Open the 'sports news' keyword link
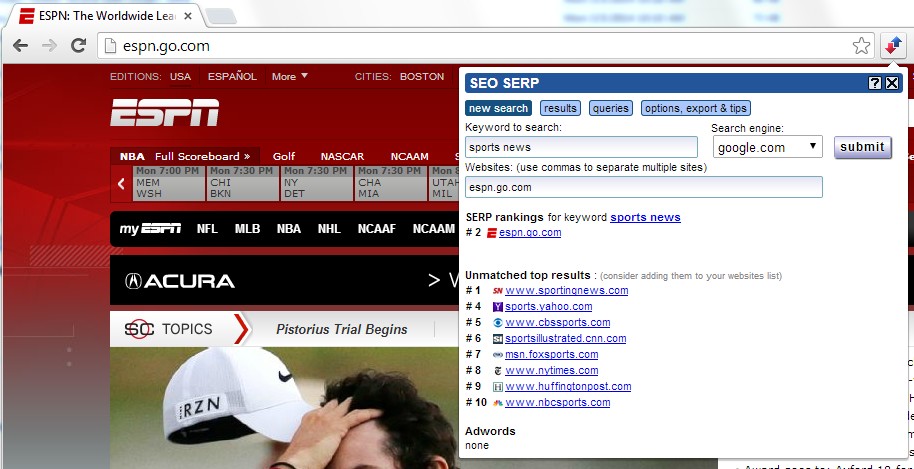Image resolution: width=914 pixels, height=469 pixels. click(645, 217)
